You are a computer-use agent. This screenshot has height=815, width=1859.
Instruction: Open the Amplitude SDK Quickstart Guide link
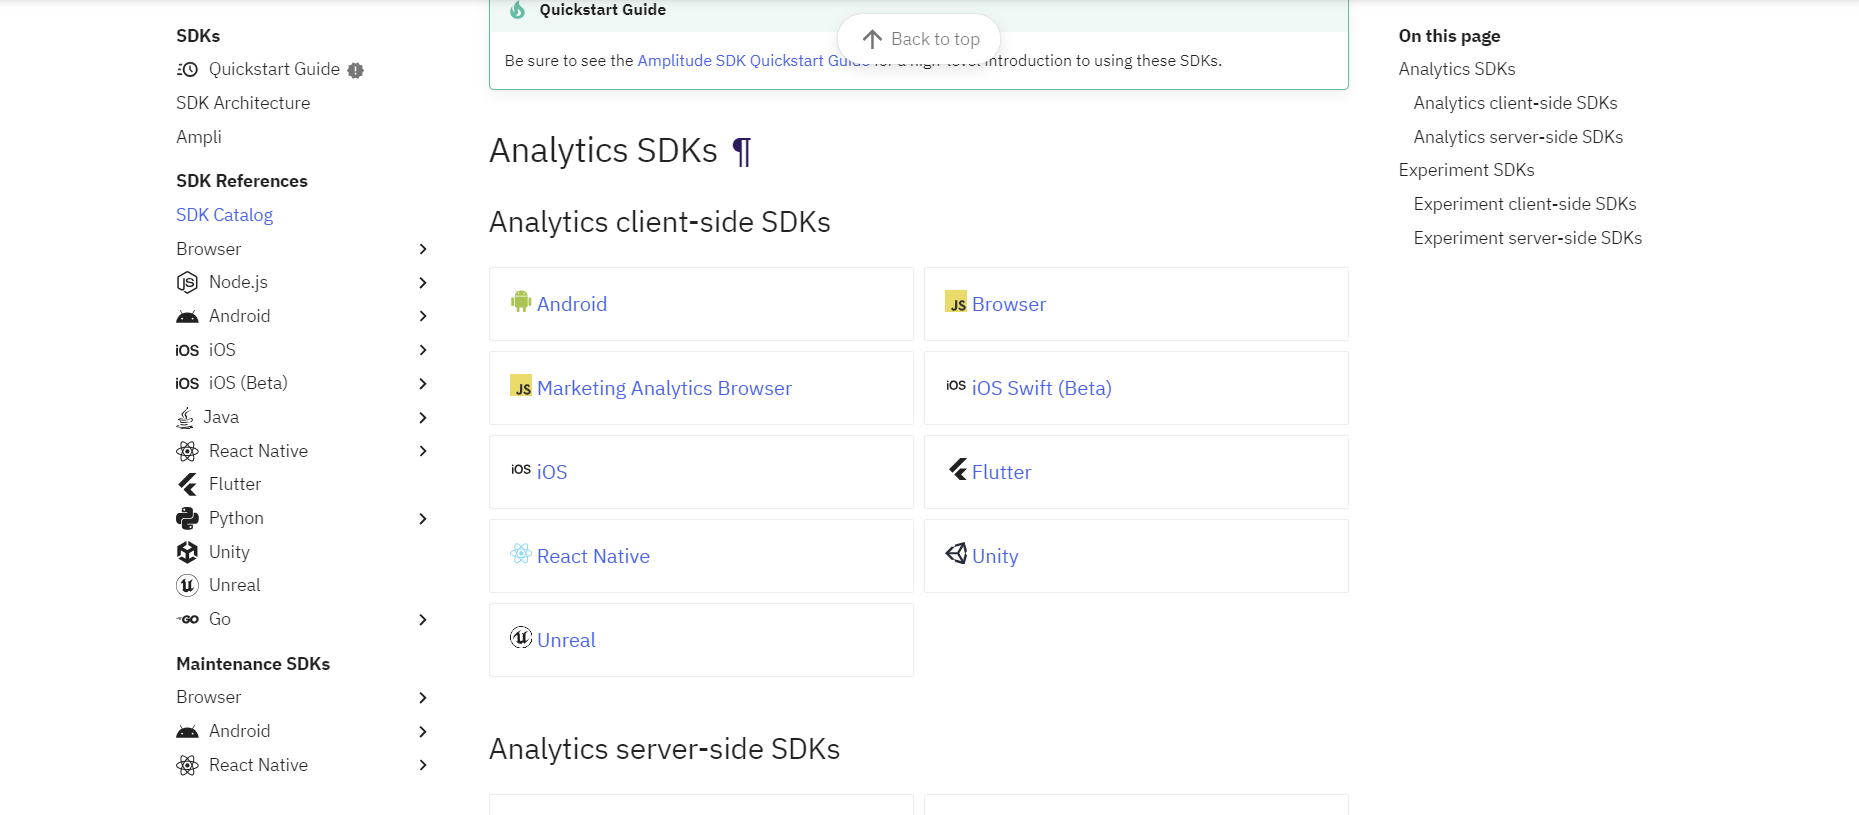tap(754, 61)
